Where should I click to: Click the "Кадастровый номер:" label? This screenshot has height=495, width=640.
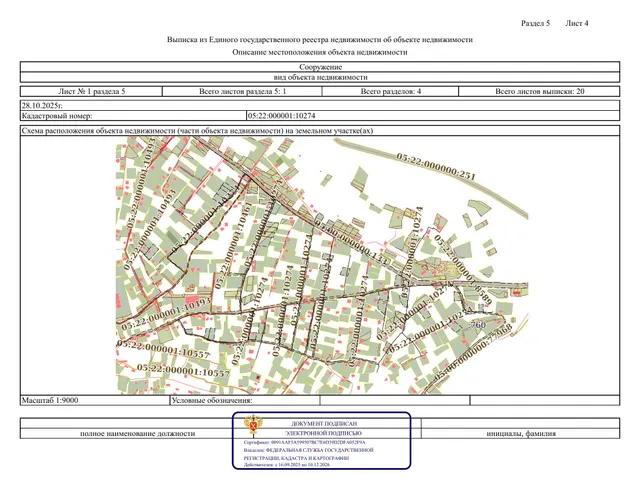[x=57, y=116]
